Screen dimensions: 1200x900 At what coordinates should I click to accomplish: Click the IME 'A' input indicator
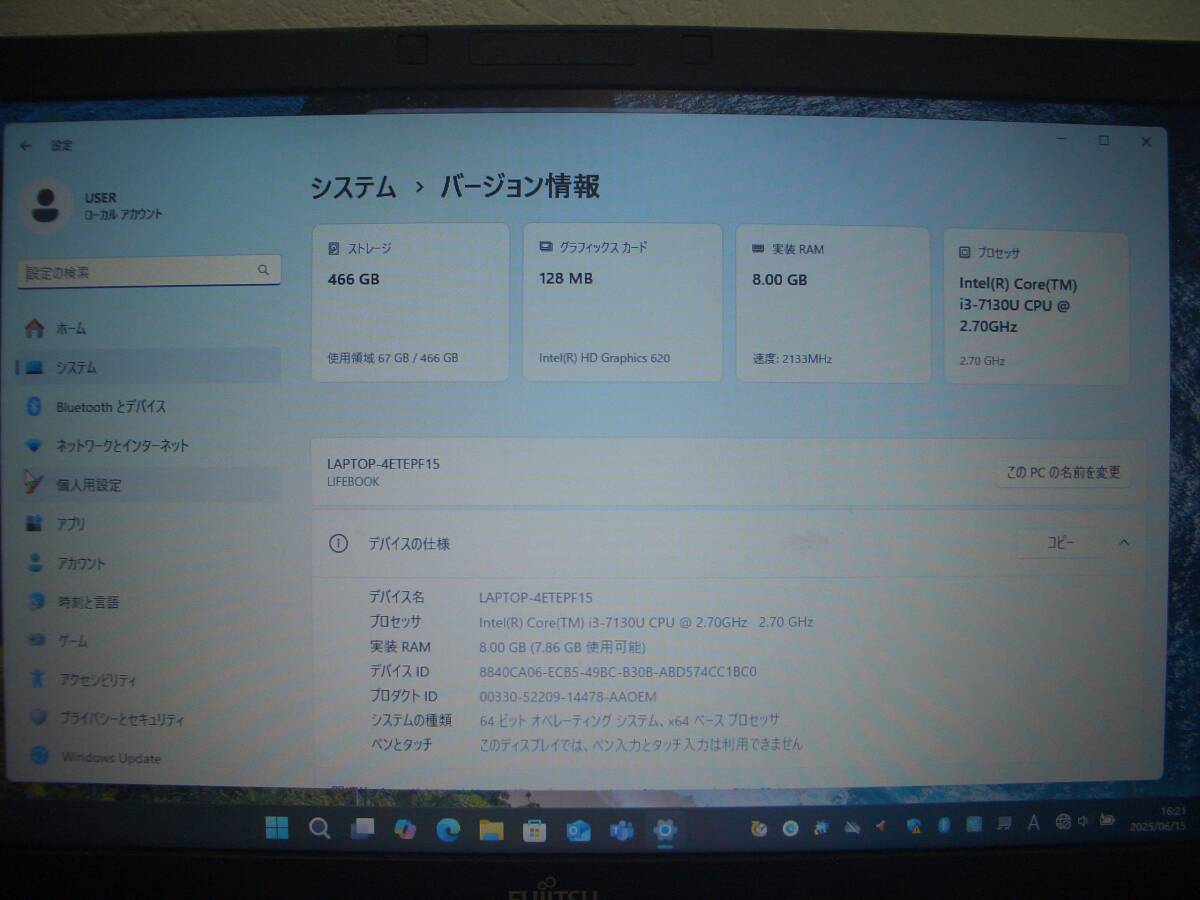tap(1033, 823)
